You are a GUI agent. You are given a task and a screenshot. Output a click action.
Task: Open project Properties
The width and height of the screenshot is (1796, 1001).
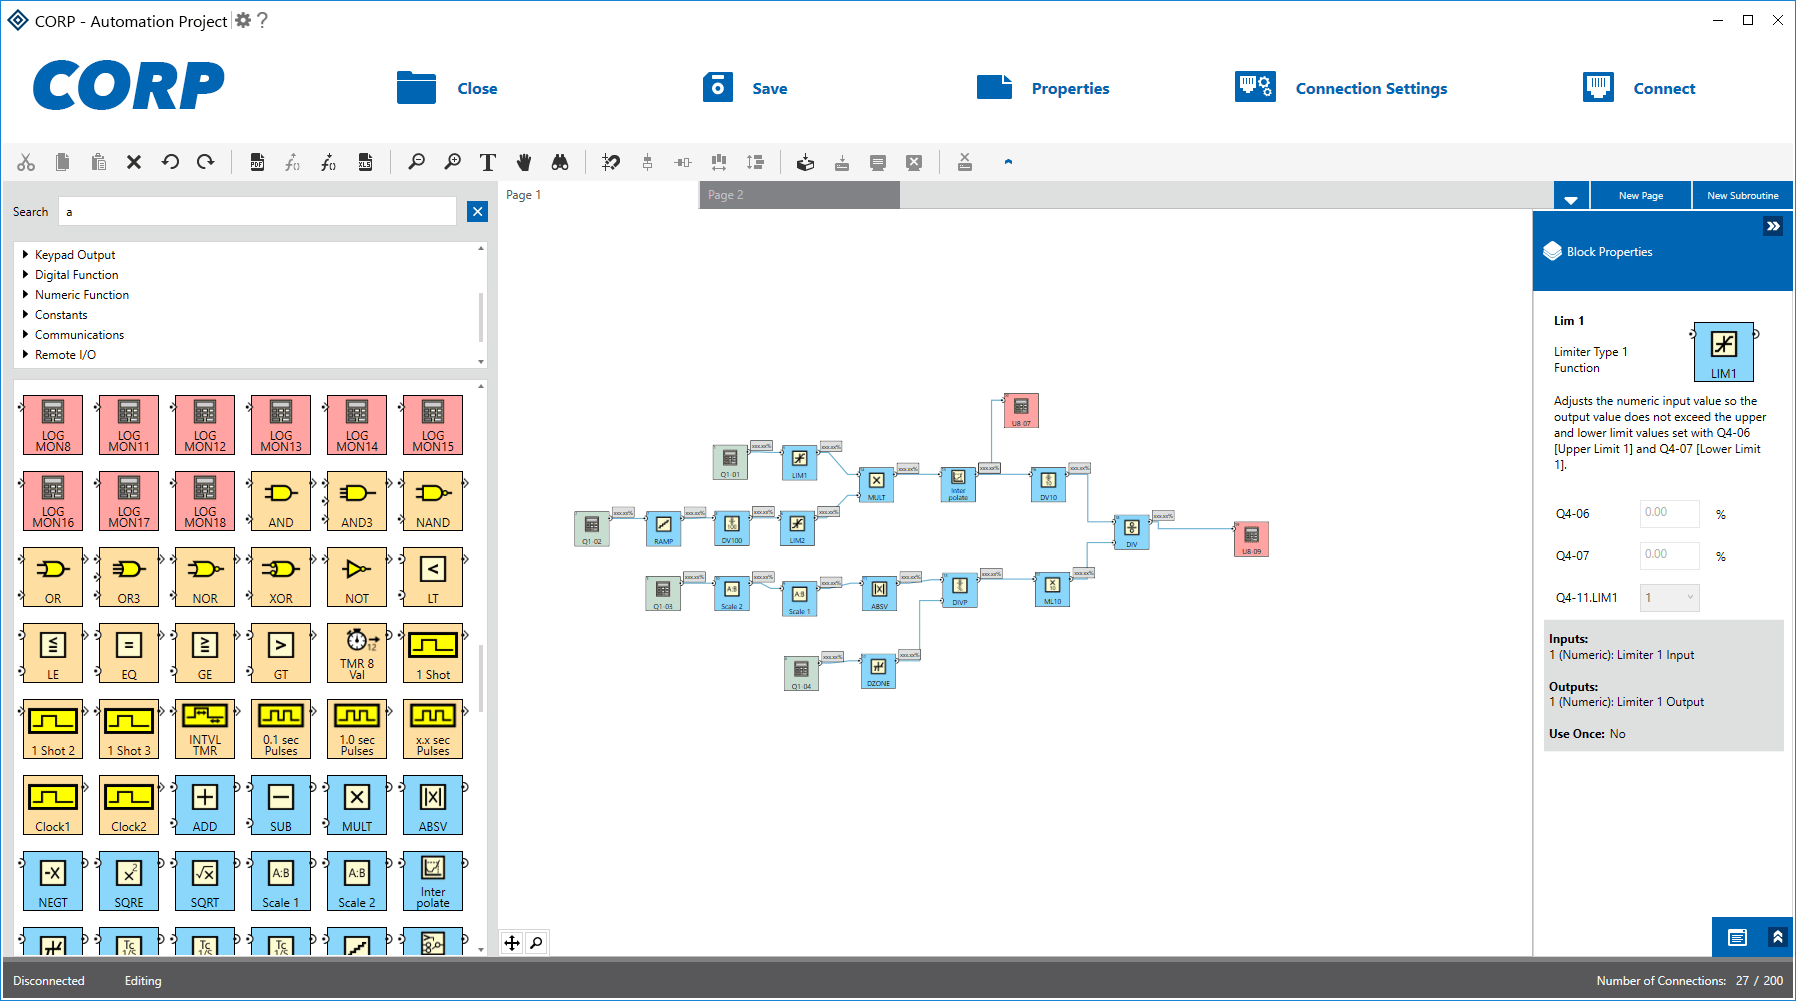pos(1043,88)
